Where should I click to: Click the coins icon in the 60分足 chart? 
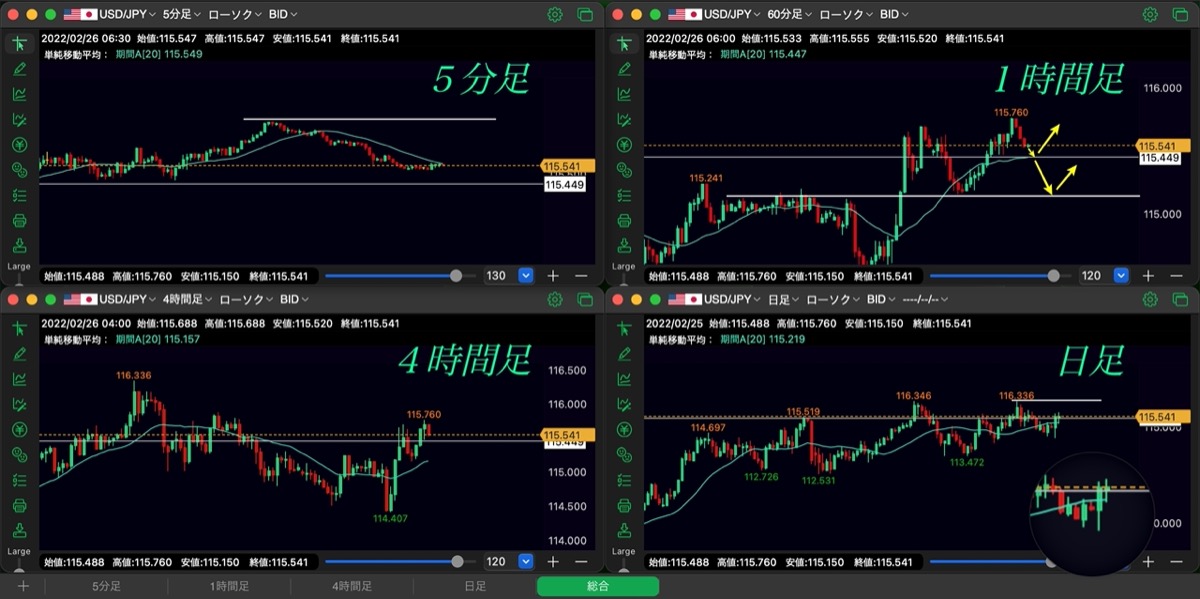tap(624, 170)
